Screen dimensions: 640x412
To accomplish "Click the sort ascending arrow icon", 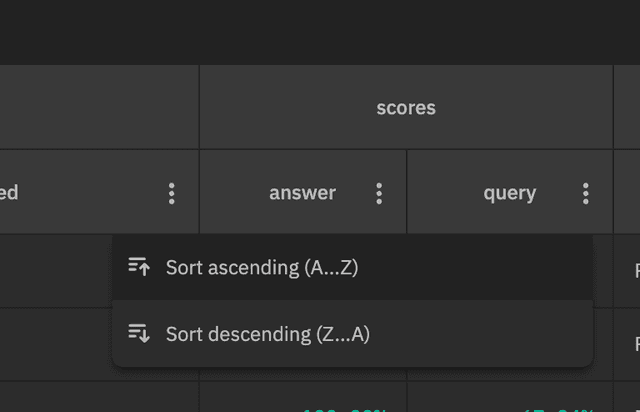I will point(139,267).
